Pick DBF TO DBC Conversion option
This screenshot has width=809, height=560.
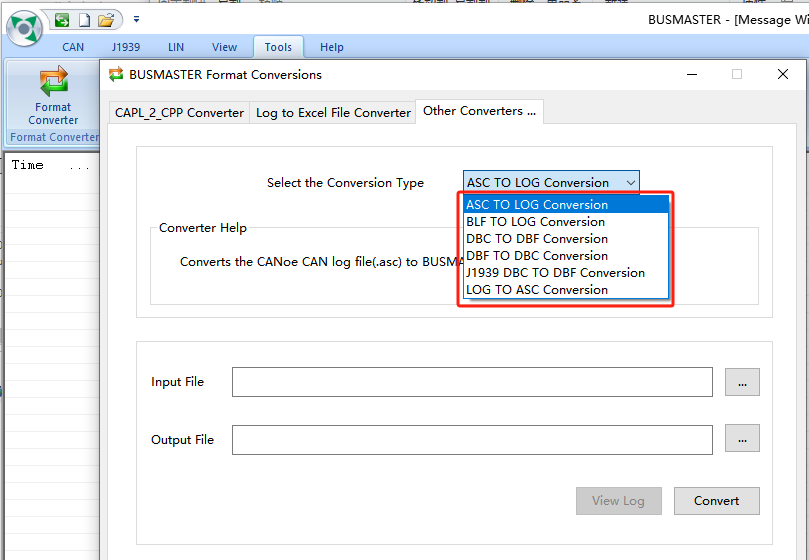(x=566, y=255)
